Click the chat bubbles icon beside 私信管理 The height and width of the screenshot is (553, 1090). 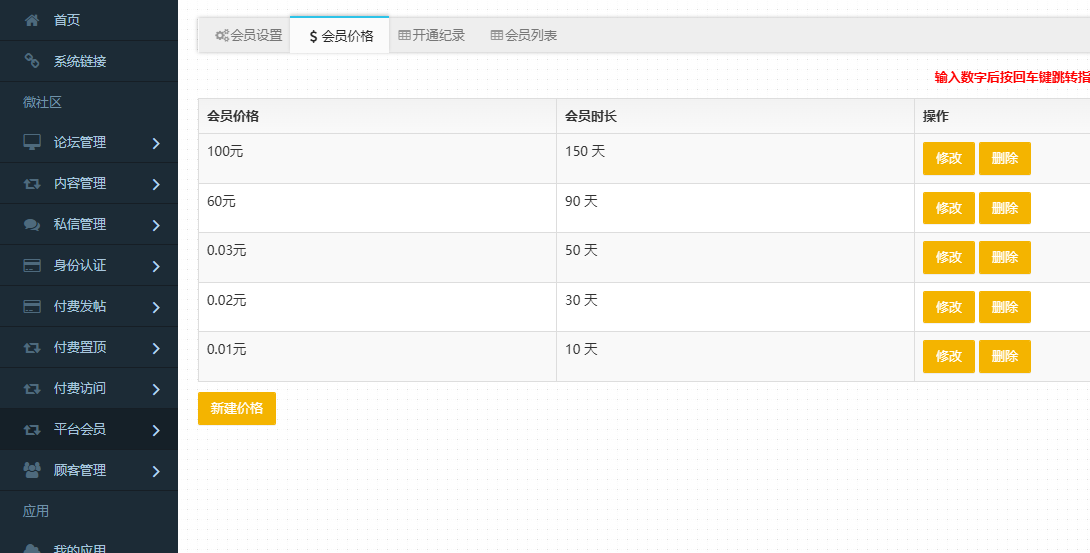click(32, 225)
